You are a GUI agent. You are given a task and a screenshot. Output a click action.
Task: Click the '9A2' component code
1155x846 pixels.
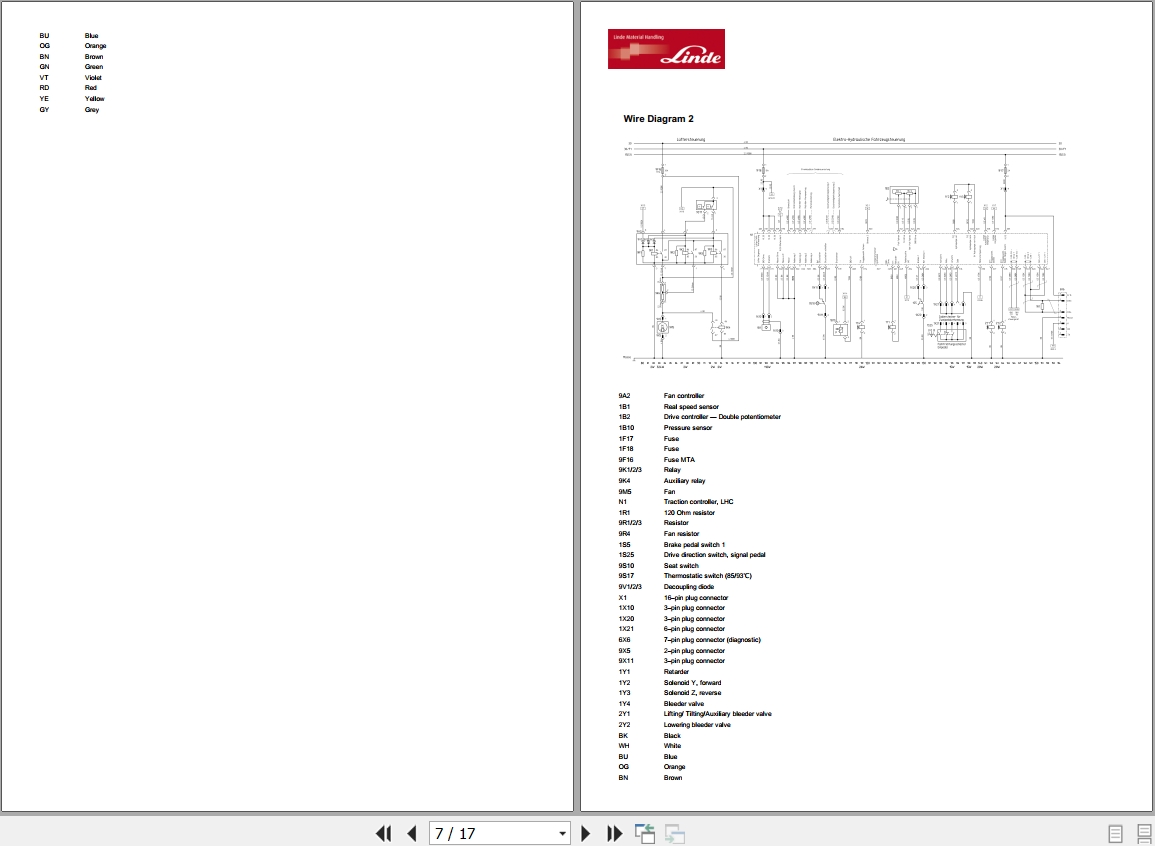[x=624, y=395]
